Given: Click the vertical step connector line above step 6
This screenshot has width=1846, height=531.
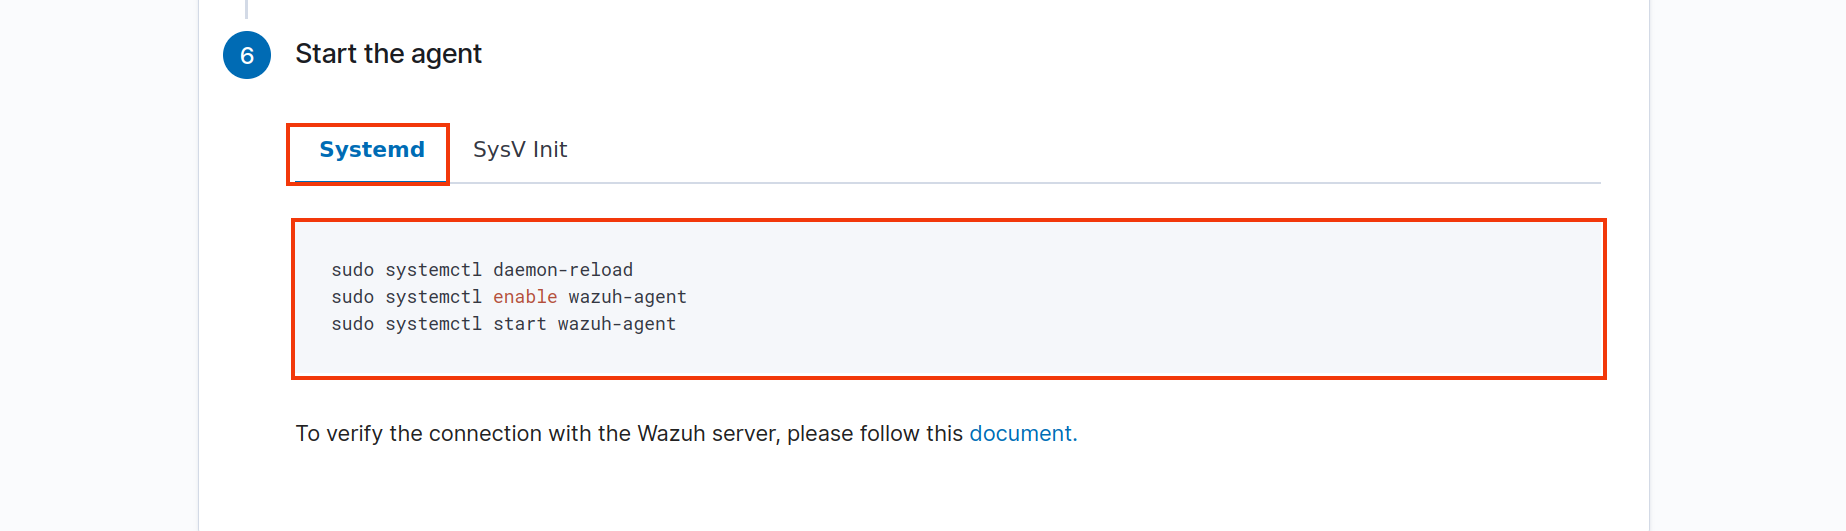Looking at the screenshot, I should [246, 9].
